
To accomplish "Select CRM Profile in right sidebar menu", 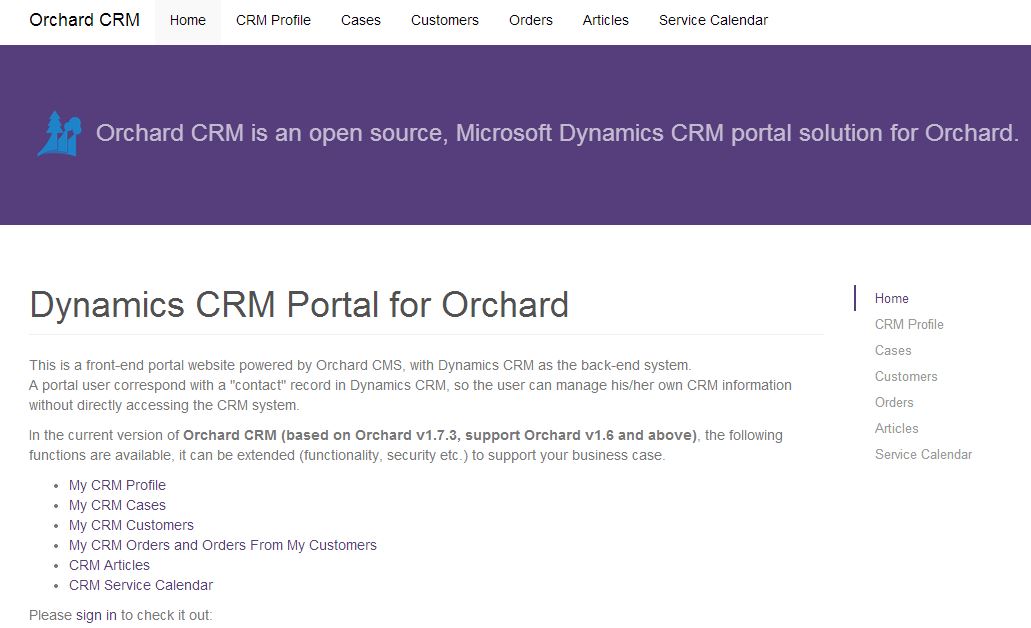I will coord(909,324).
